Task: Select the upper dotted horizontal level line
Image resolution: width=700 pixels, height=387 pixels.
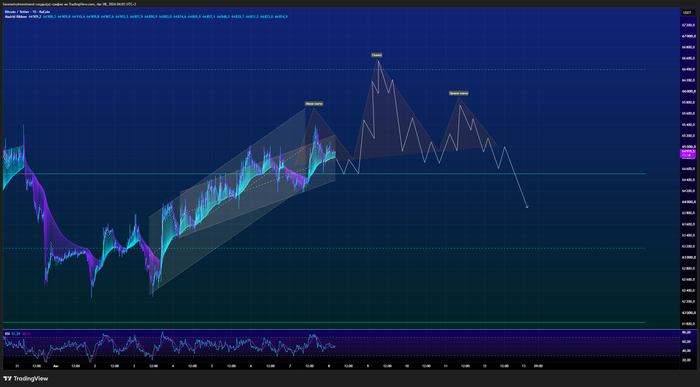Action: click(324, 70)
